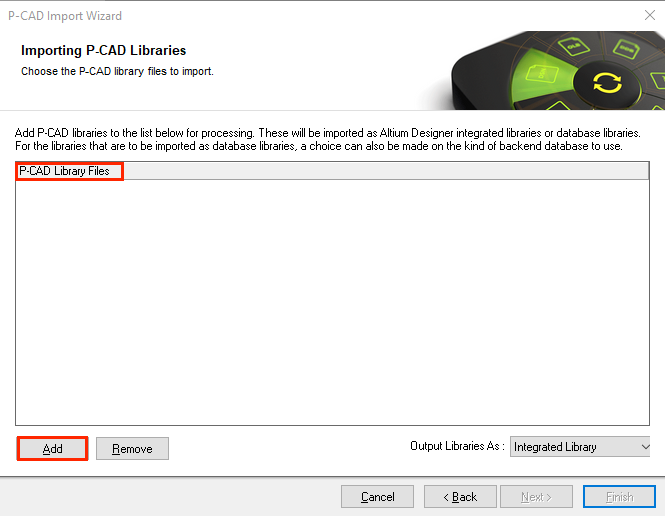
Task: Open the Output Libraries As dropdown arrow
Action: tap(645, 447)
